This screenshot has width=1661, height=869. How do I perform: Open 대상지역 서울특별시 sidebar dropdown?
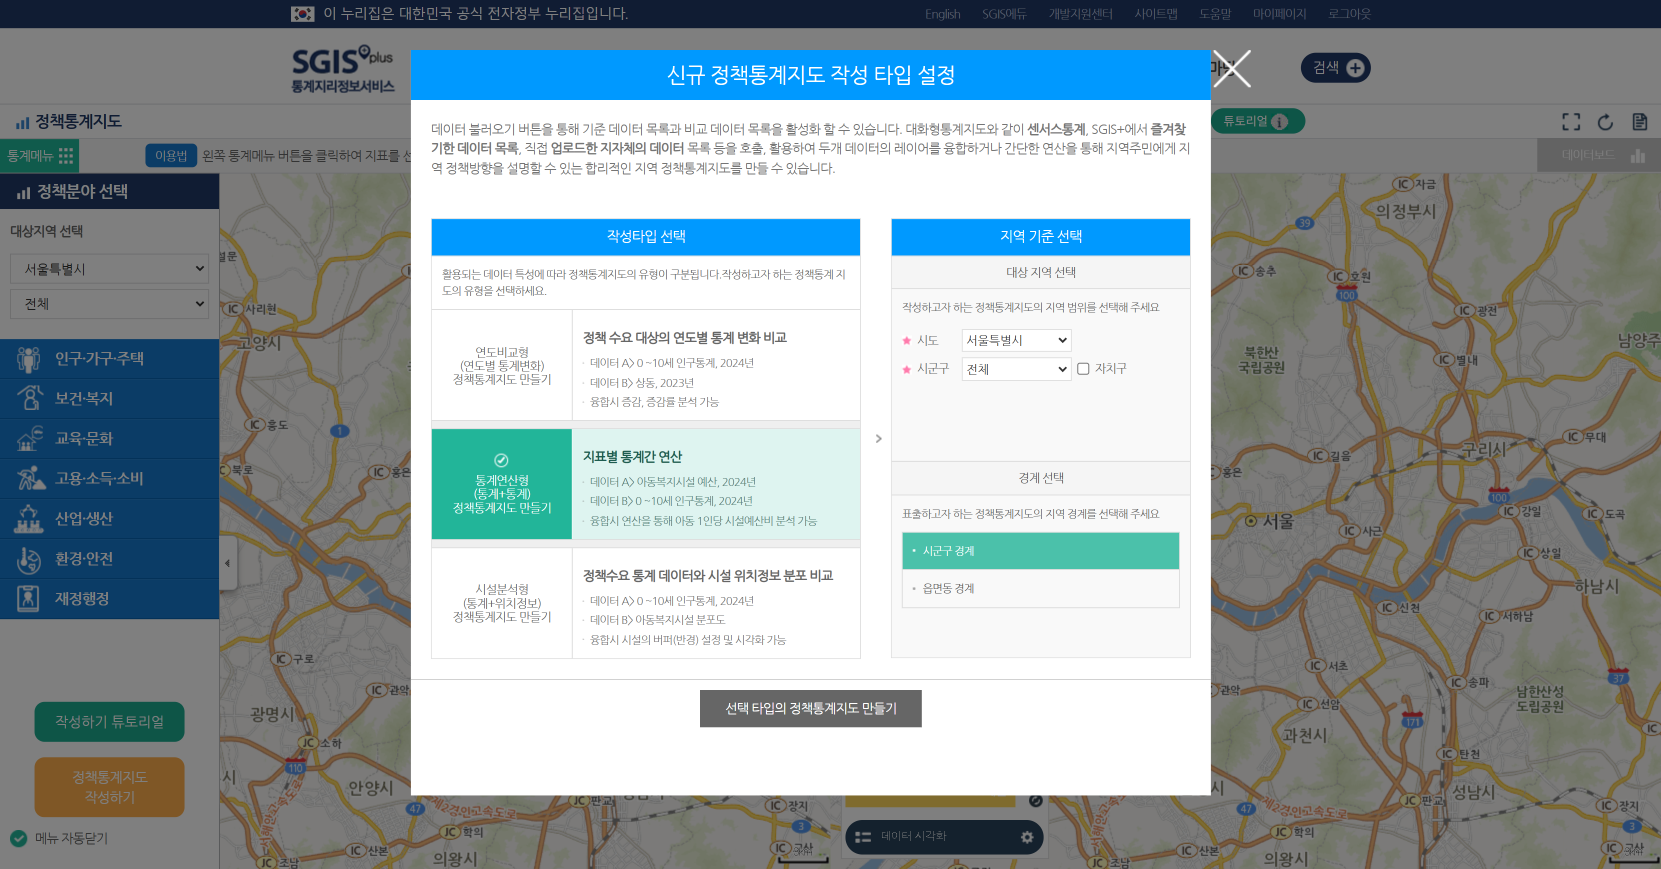(109, 269)
